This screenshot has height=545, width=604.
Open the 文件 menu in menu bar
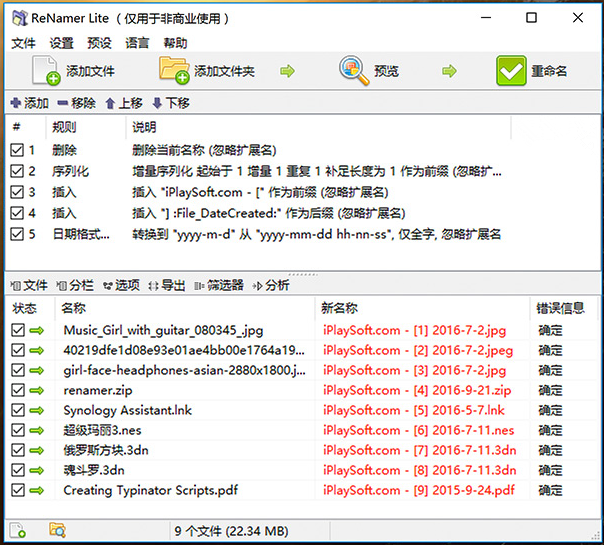tap(23, 43)
